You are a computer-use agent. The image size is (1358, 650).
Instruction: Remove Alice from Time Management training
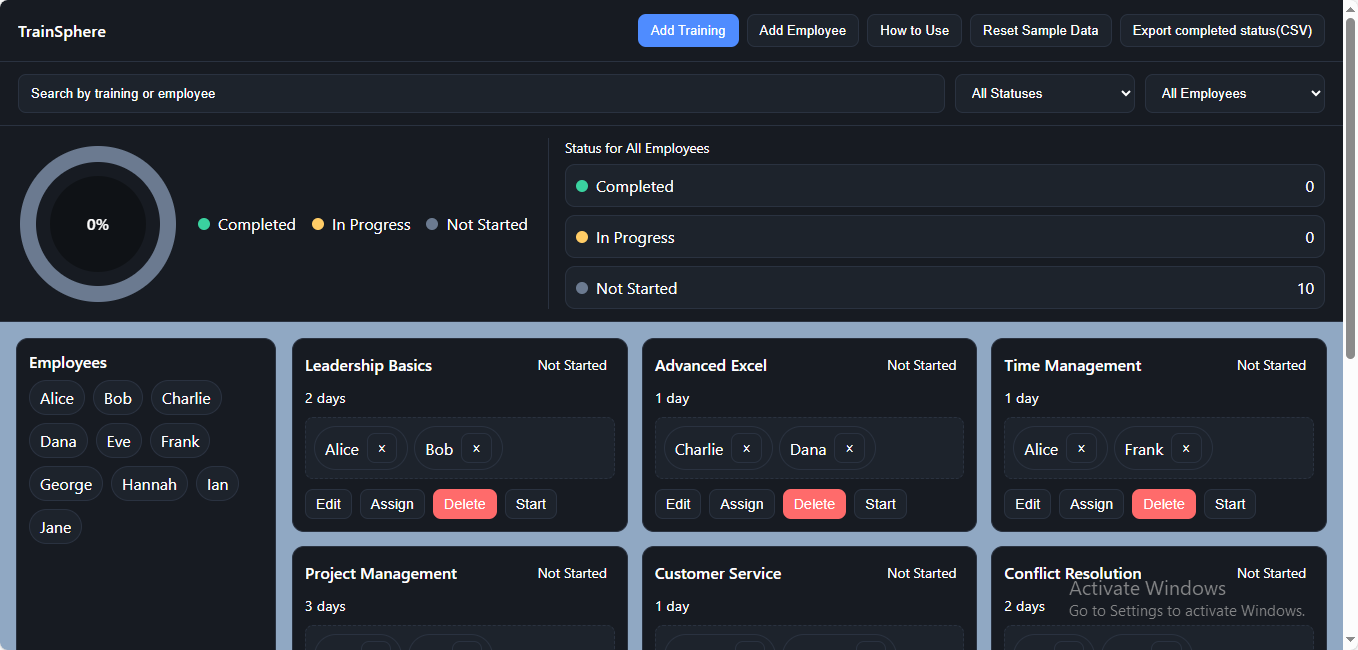pos(1080,449)
